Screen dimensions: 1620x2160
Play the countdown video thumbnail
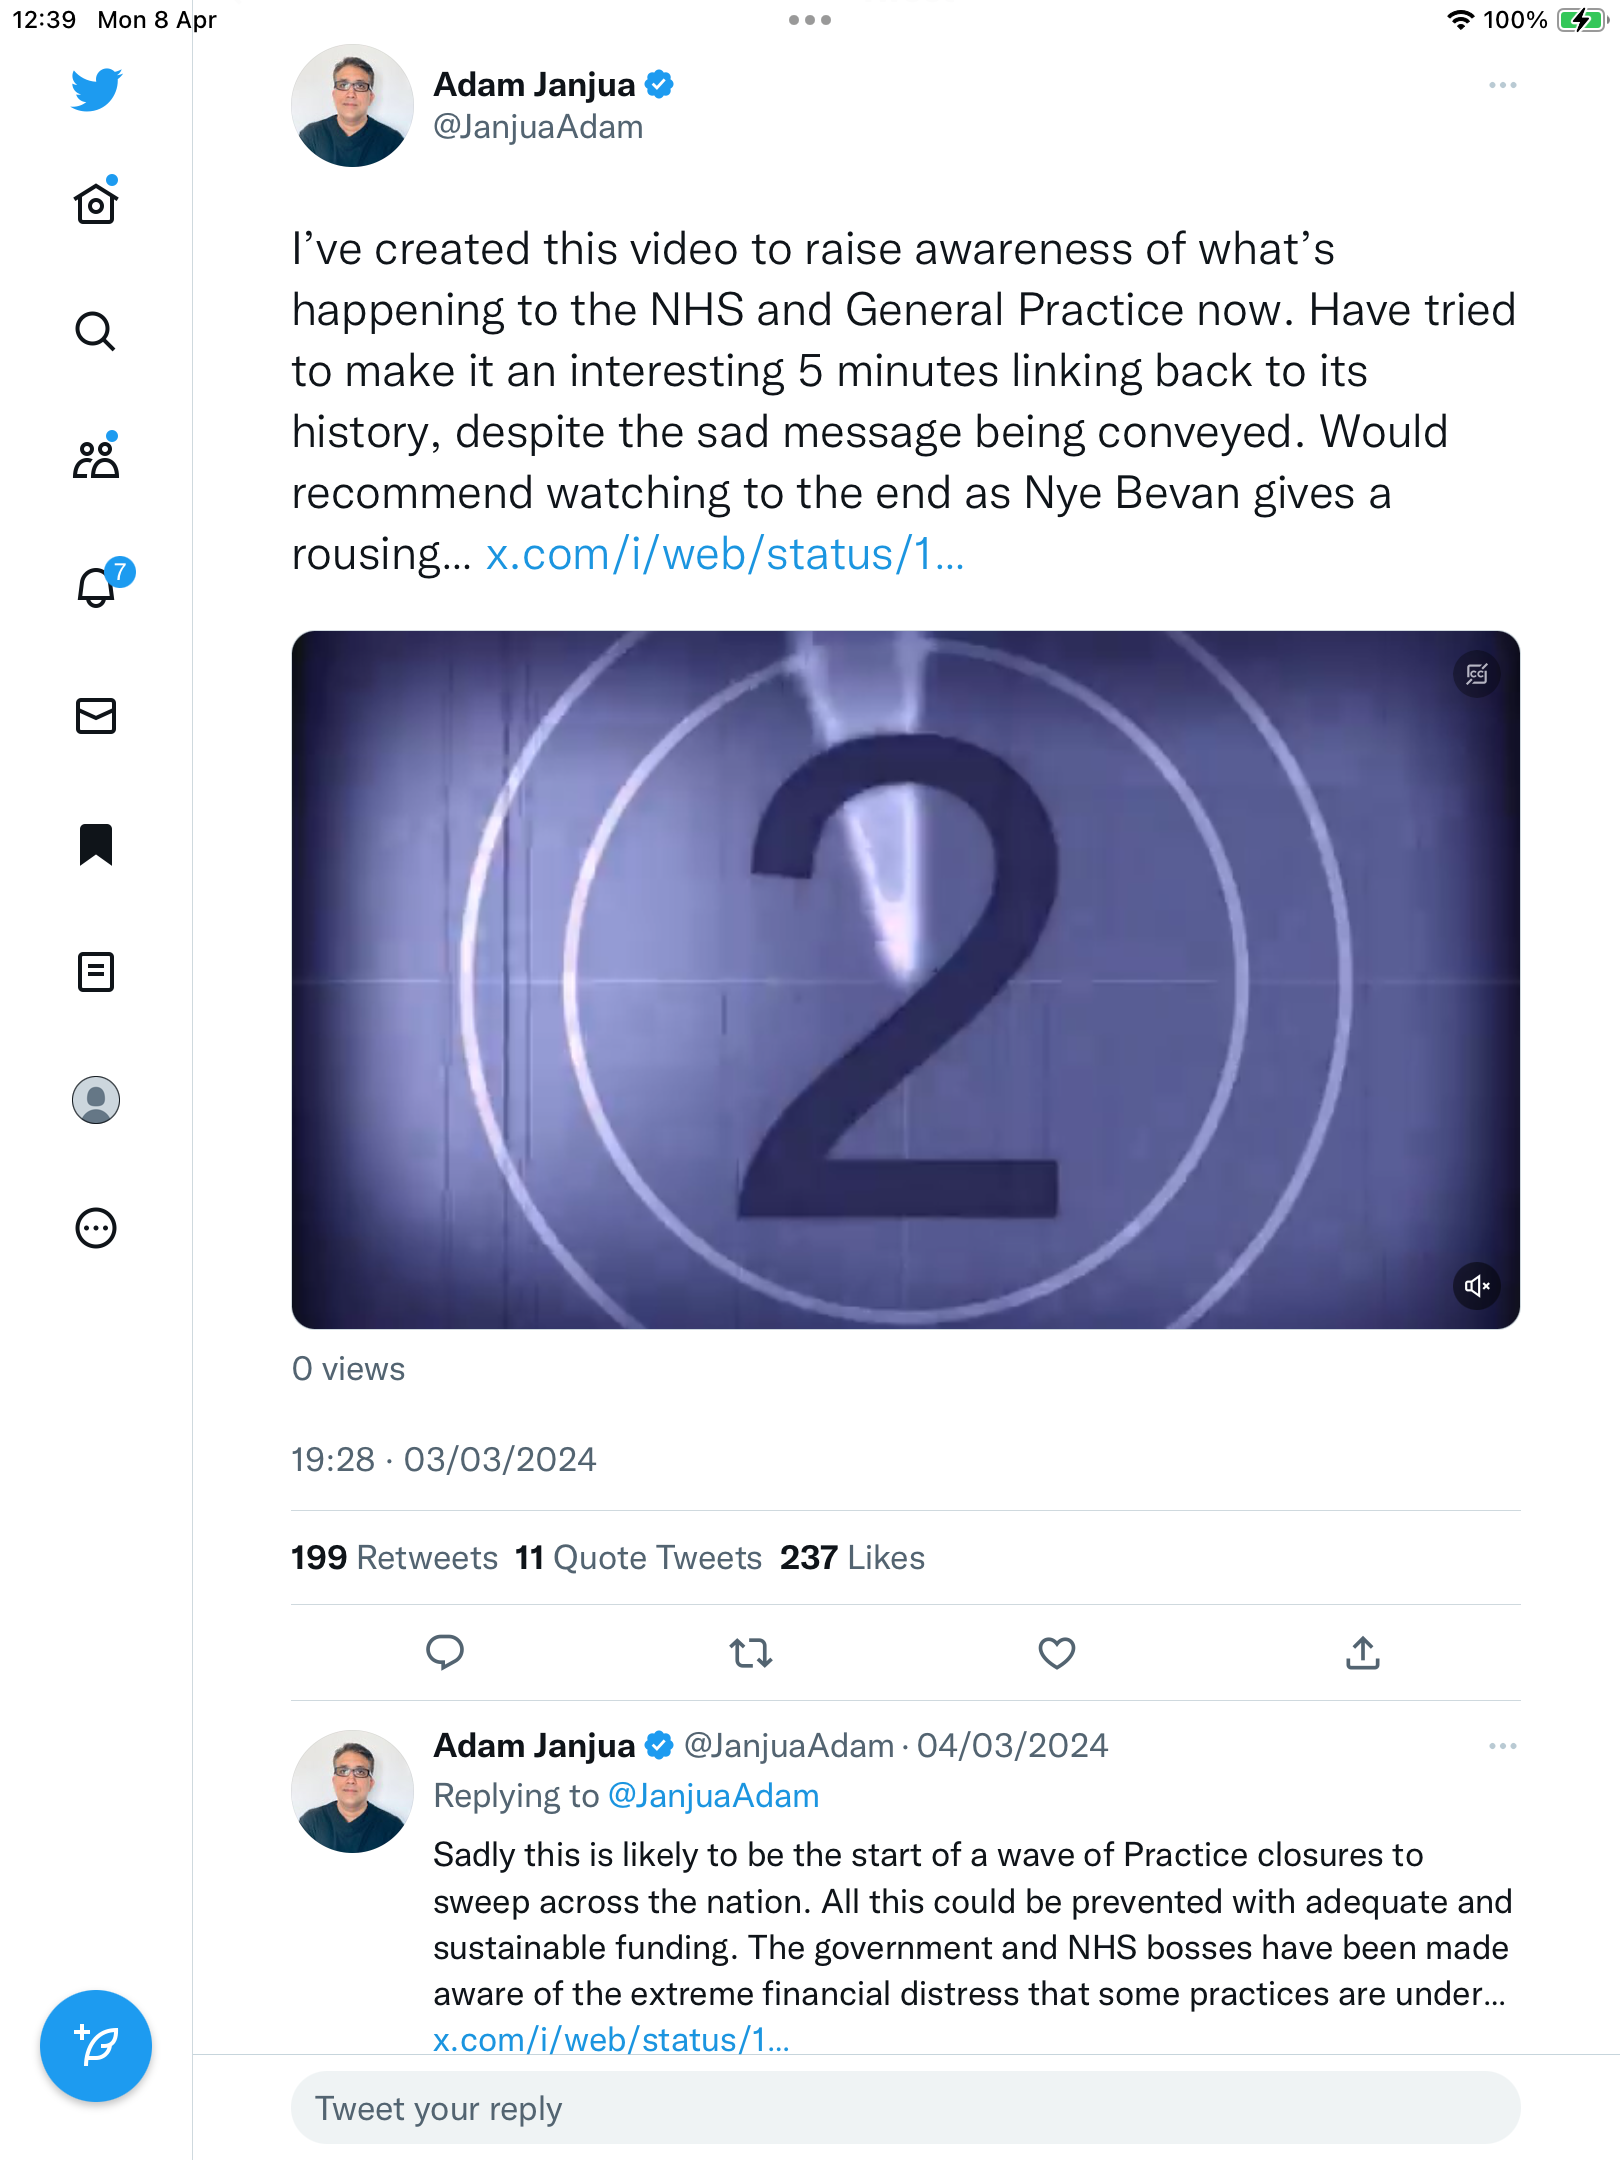click(x=906, y=980)
